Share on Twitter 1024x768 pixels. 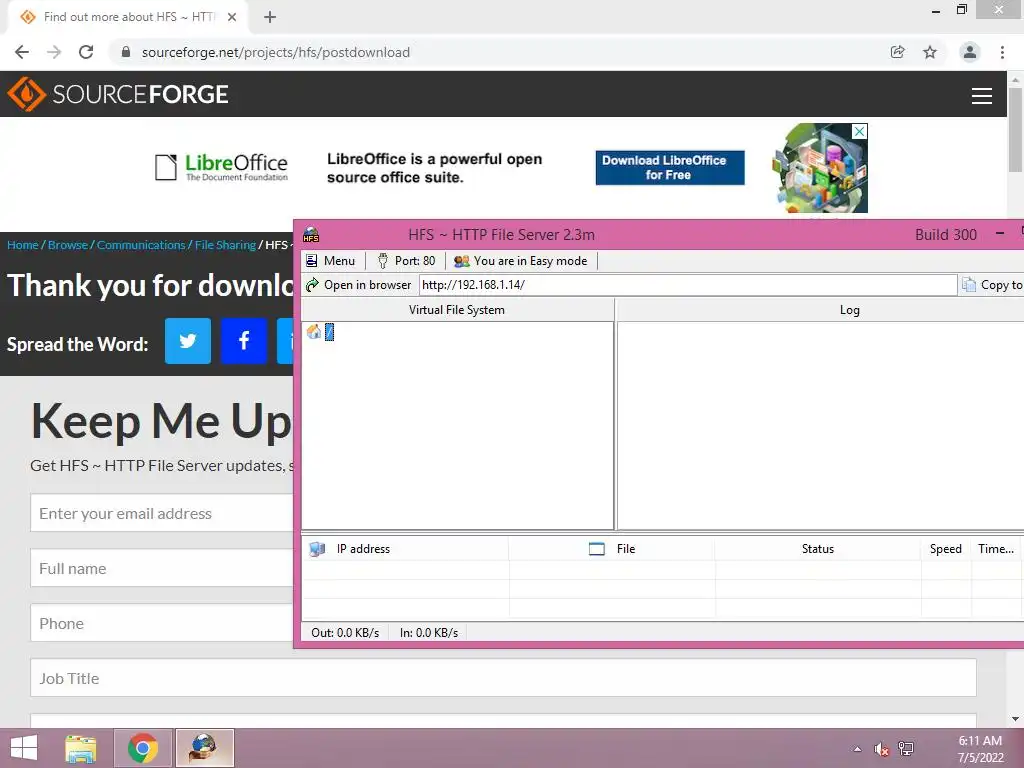187,341
